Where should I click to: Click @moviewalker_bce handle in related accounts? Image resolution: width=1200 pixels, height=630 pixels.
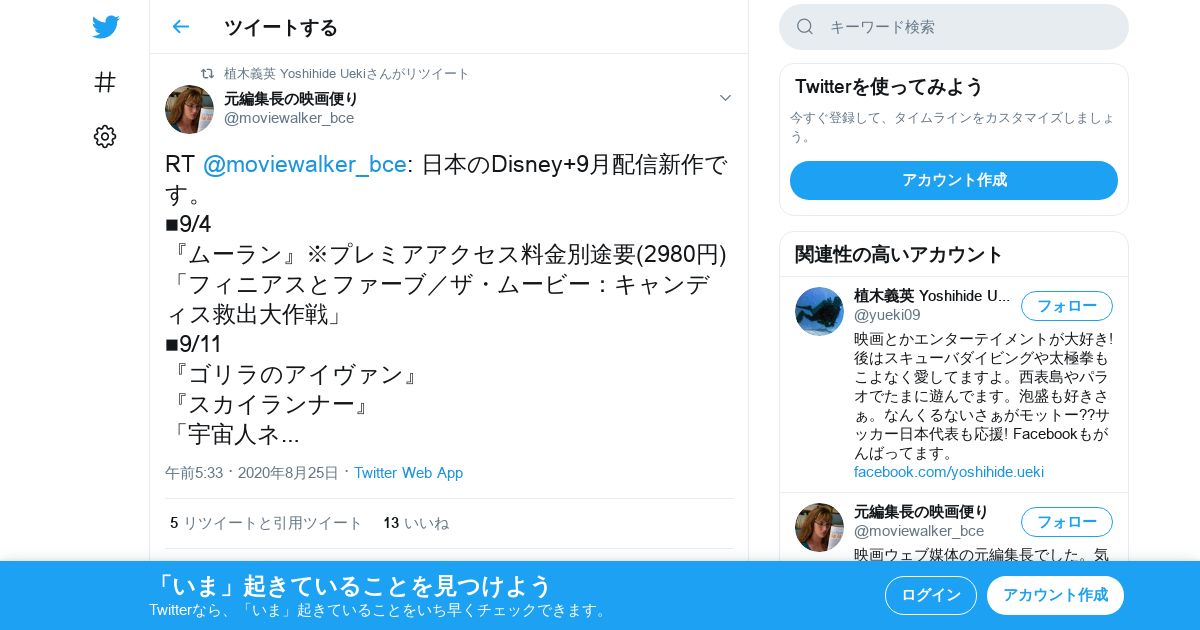(919, 531)
